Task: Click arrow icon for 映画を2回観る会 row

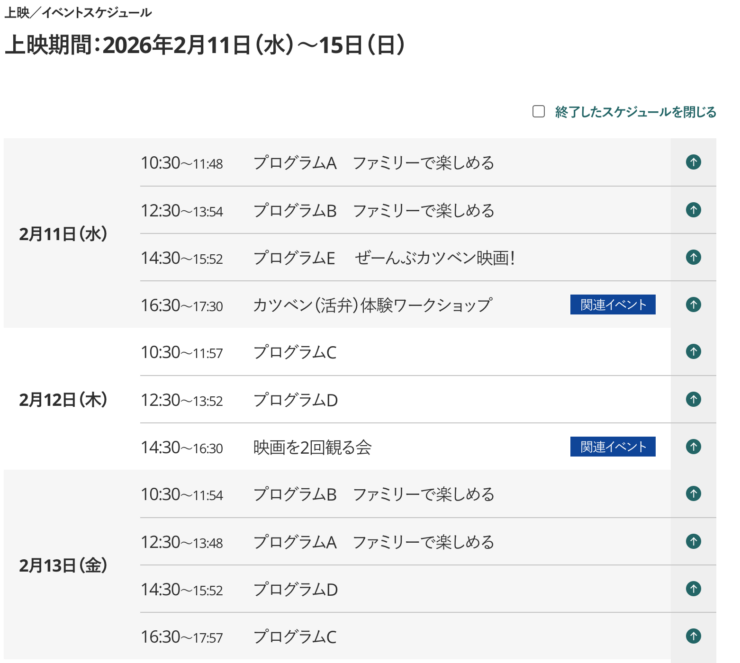Action: 693,446
